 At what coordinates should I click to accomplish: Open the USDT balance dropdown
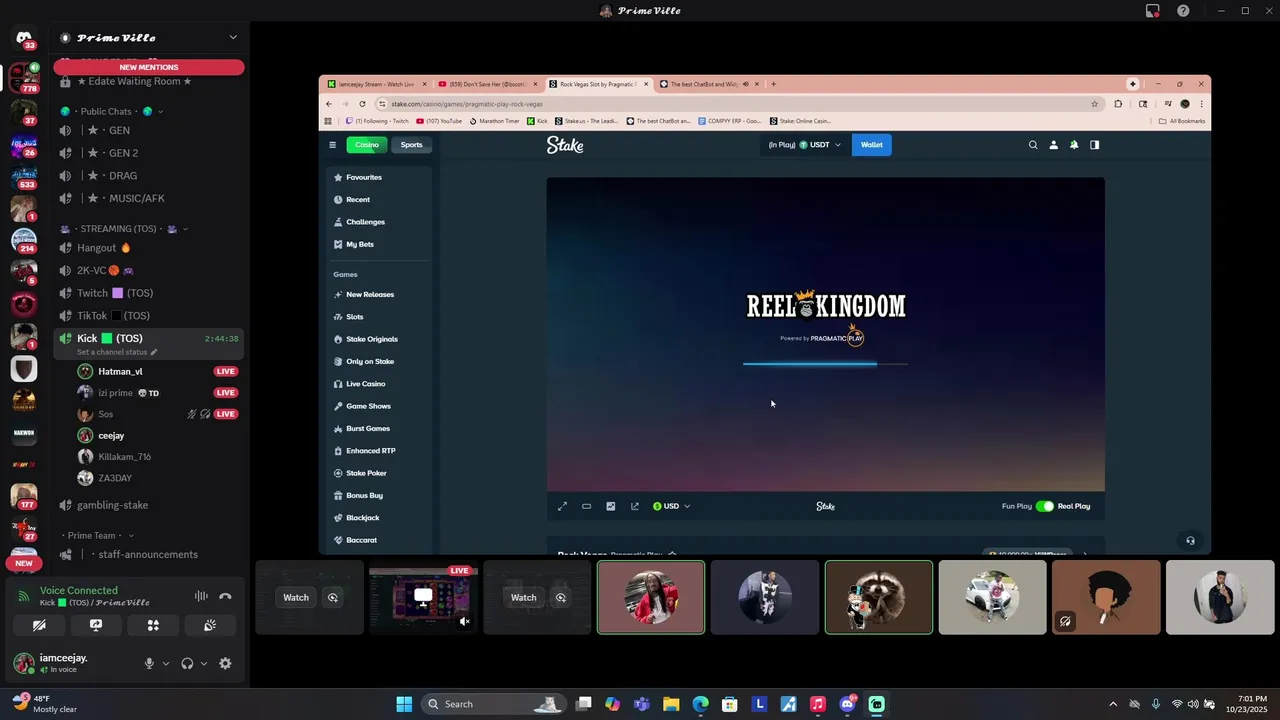coord(805,145)
